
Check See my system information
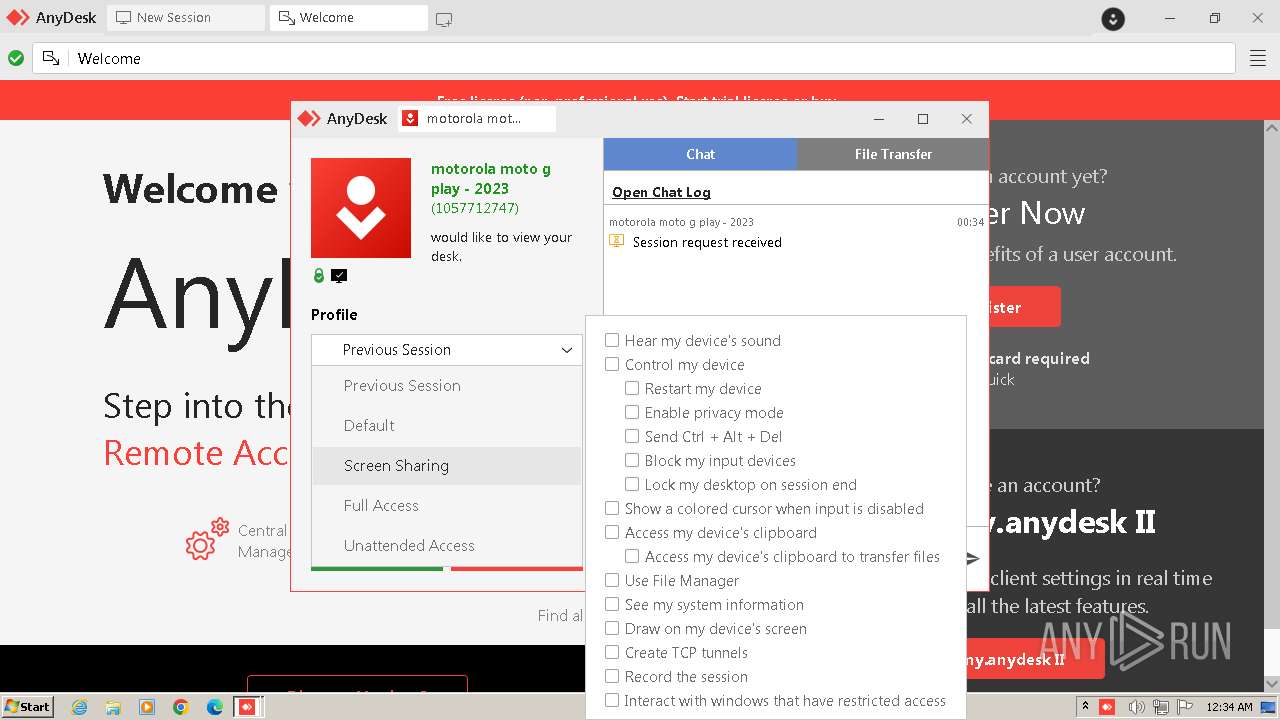(x=612, y=604)
